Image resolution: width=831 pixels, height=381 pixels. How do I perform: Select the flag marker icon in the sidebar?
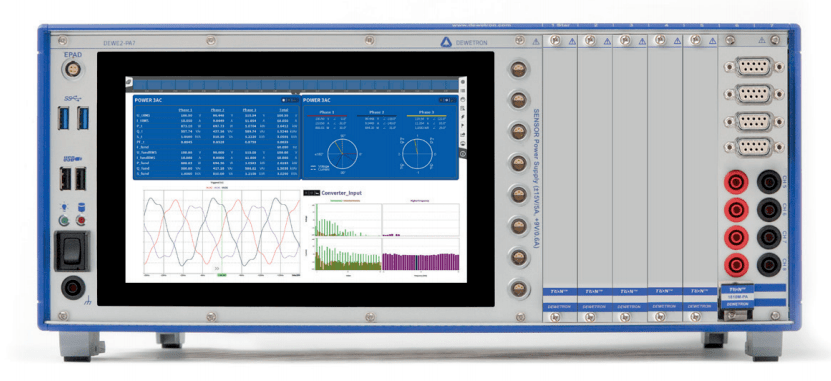[x=463, y=126]
